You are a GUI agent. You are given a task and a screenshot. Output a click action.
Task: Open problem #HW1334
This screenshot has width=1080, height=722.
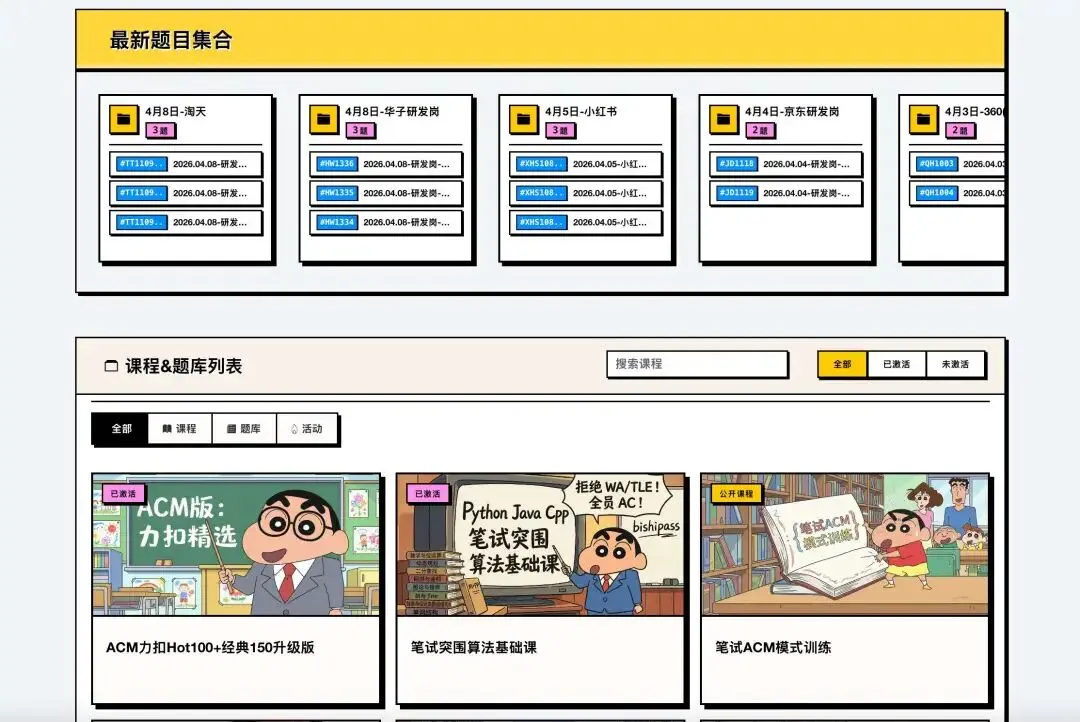coord(386,222)
